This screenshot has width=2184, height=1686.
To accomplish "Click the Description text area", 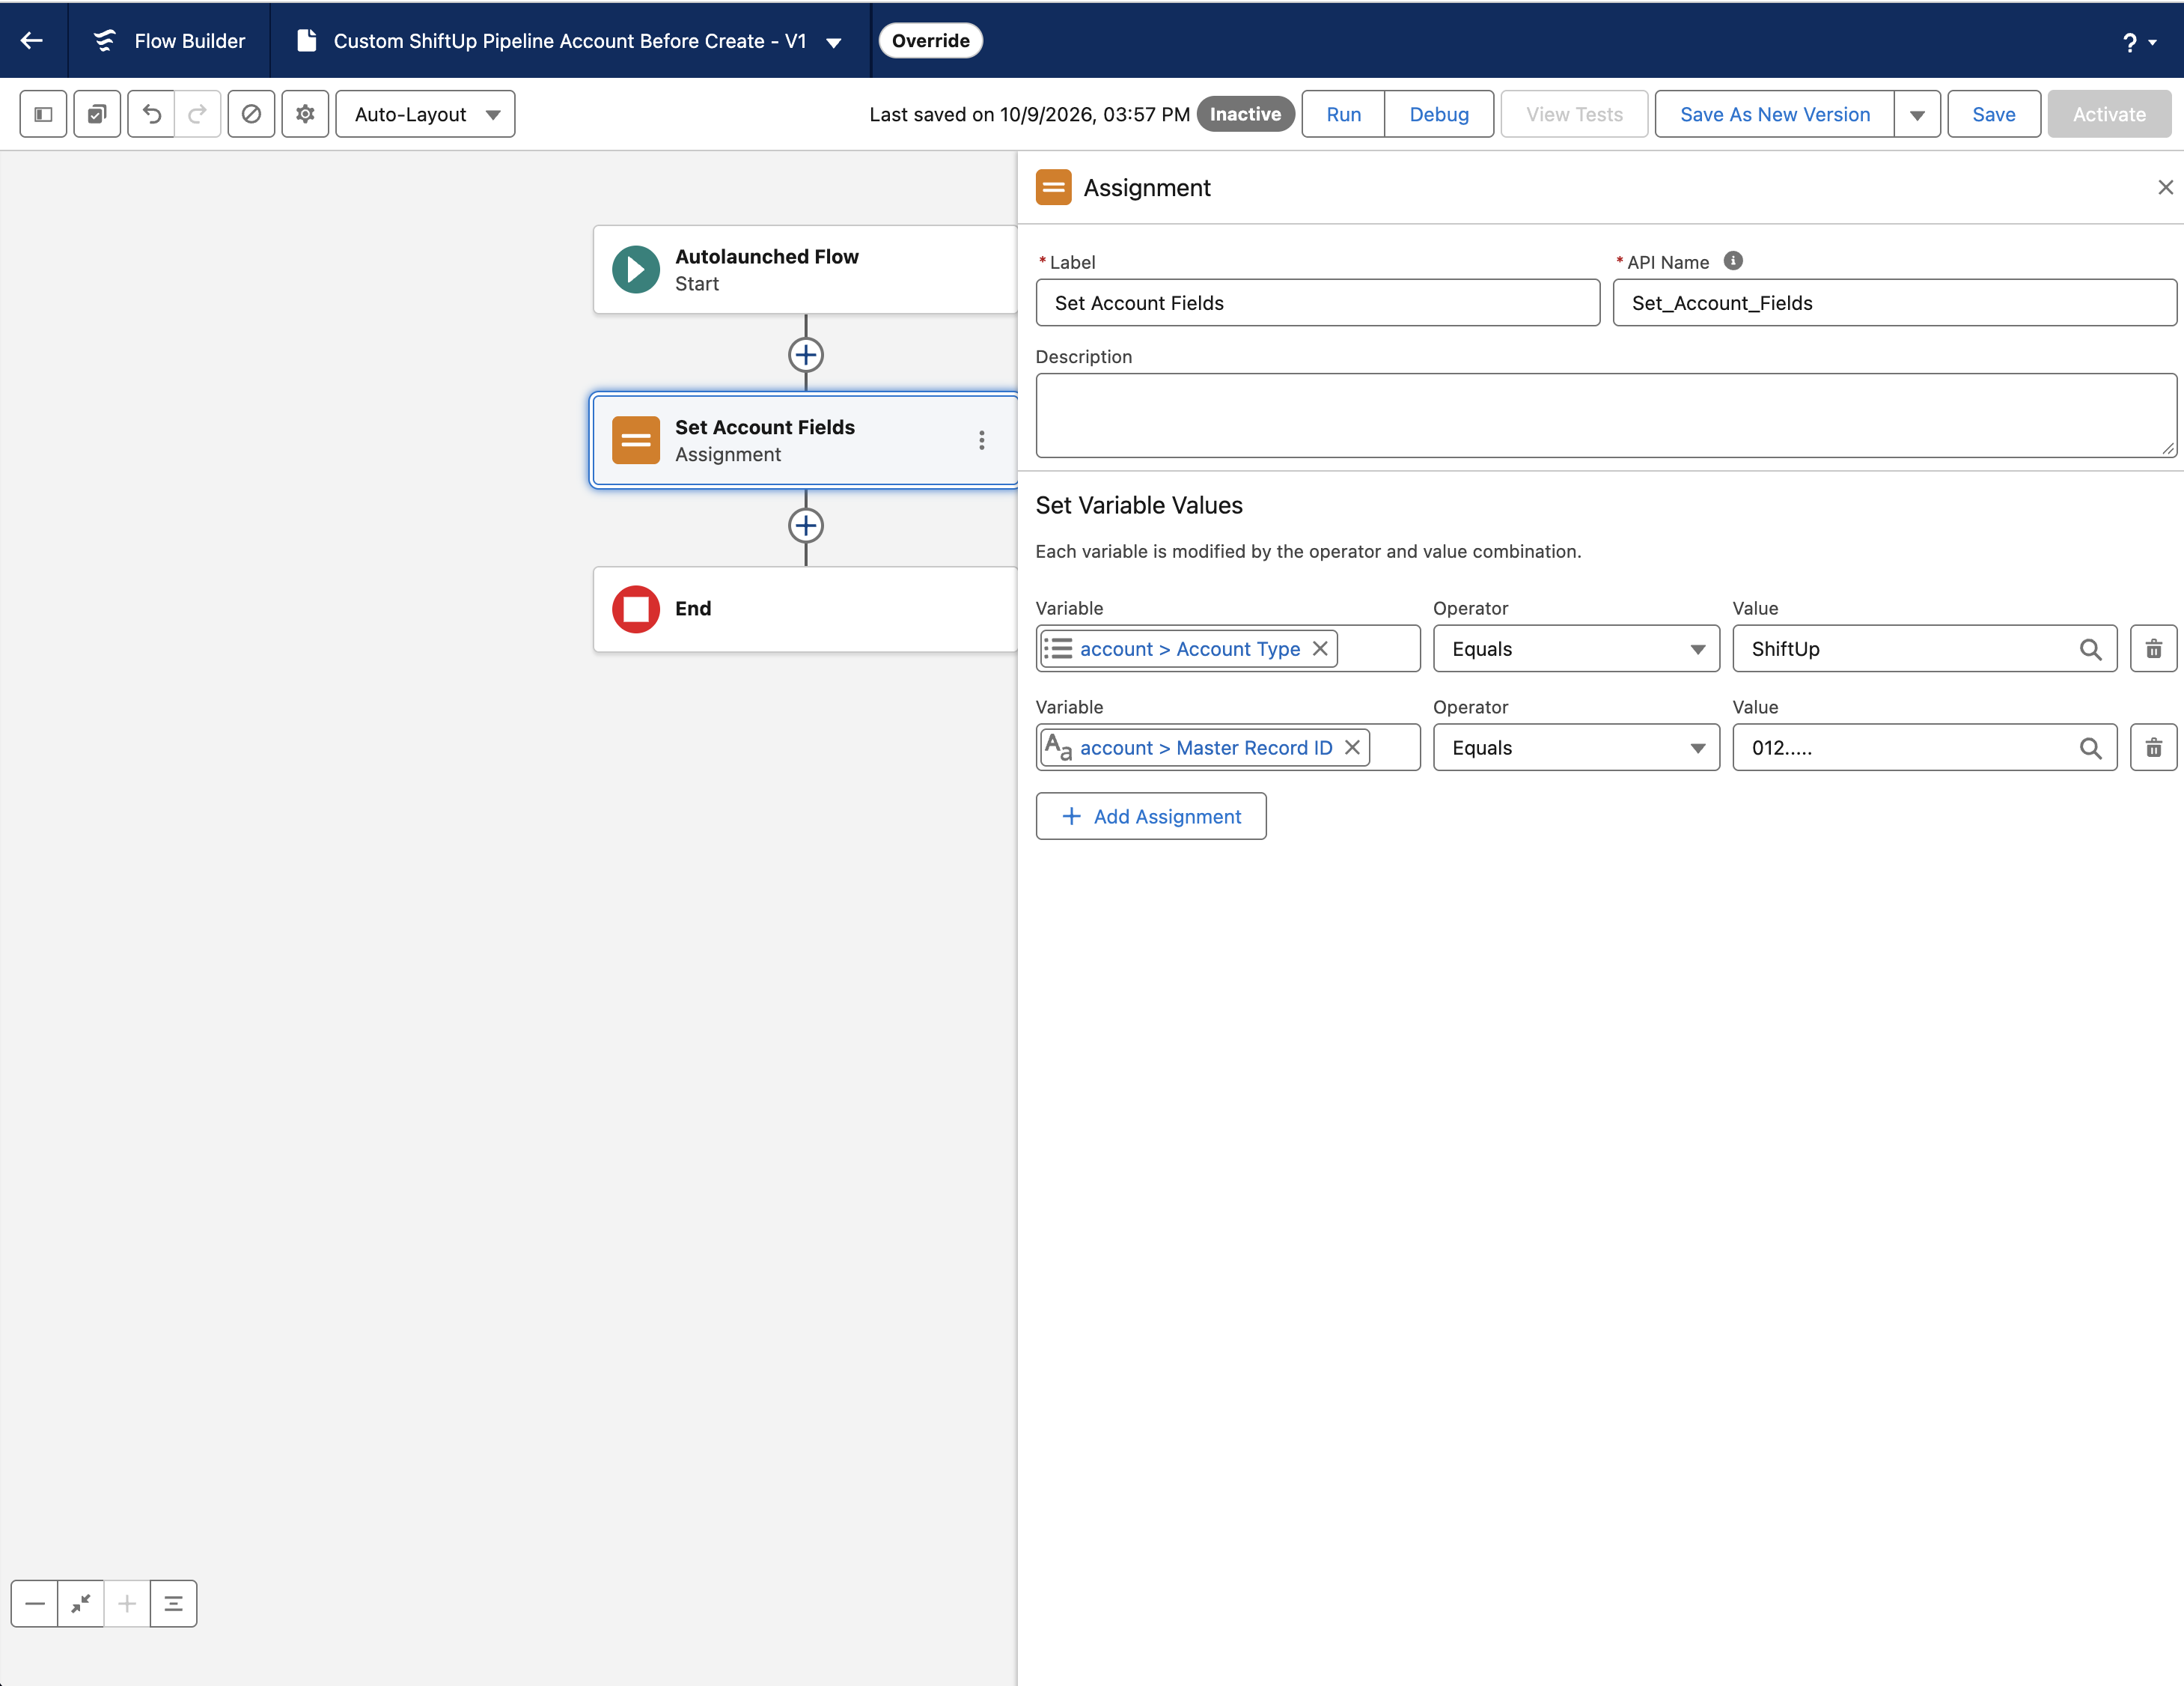I will pyautogui.click(x=1606, y=415).
